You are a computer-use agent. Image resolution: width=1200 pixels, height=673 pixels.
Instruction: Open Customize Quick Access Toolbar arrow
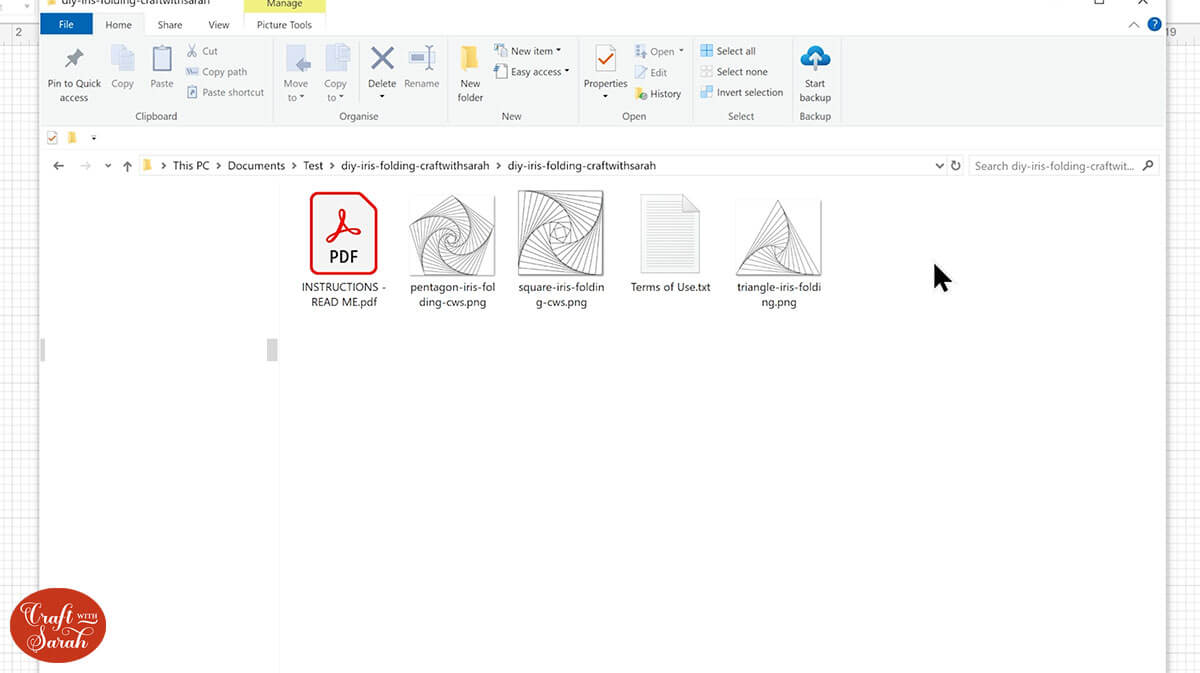[x=93, y=138]
